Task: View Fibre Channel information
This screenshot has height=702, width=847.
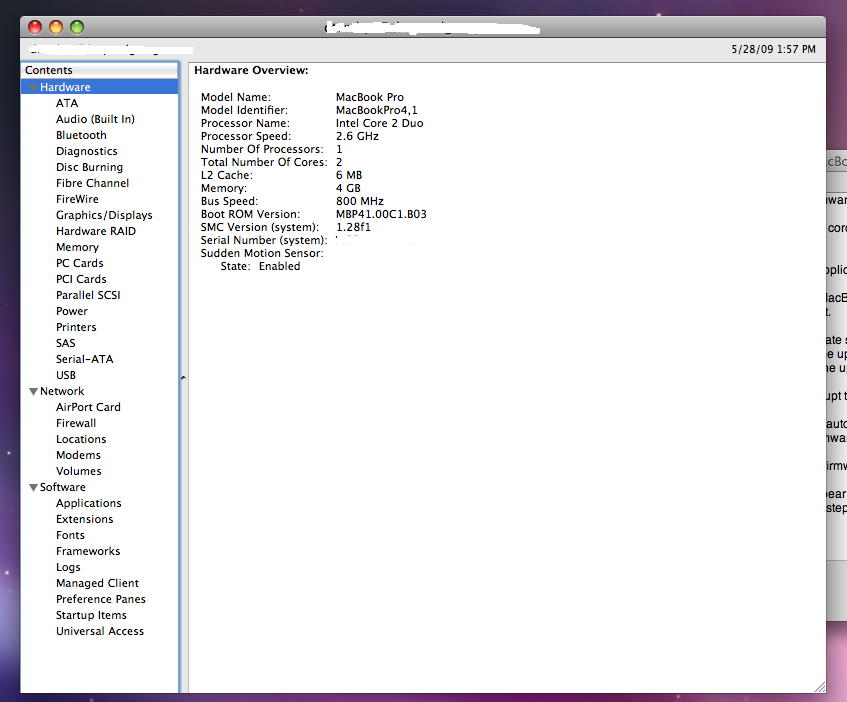Action: point(92,183)
